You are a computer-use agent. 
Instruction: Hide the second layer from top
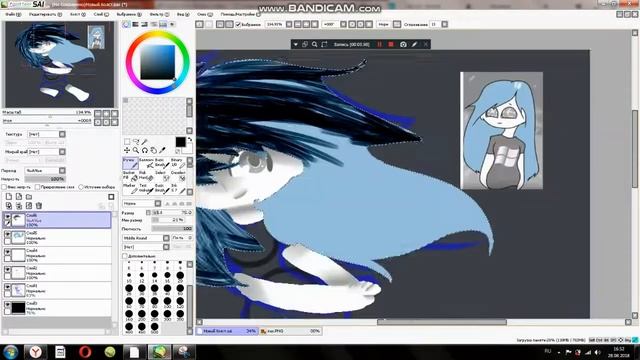click(x=7, y=234)
